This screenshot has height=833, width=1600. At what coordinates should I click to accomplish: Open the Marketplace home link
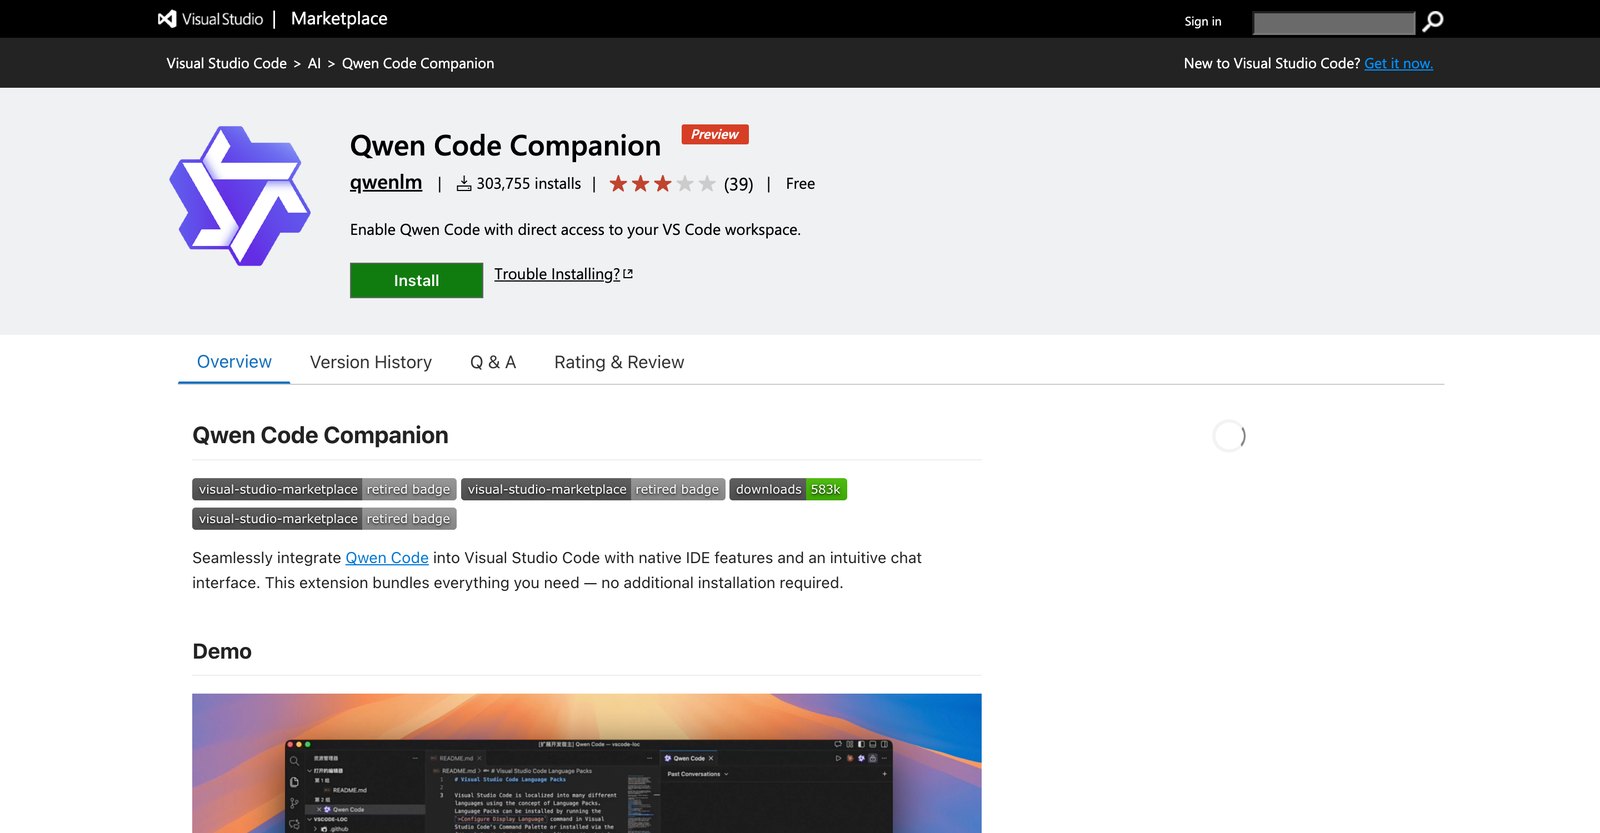(339, 19)
